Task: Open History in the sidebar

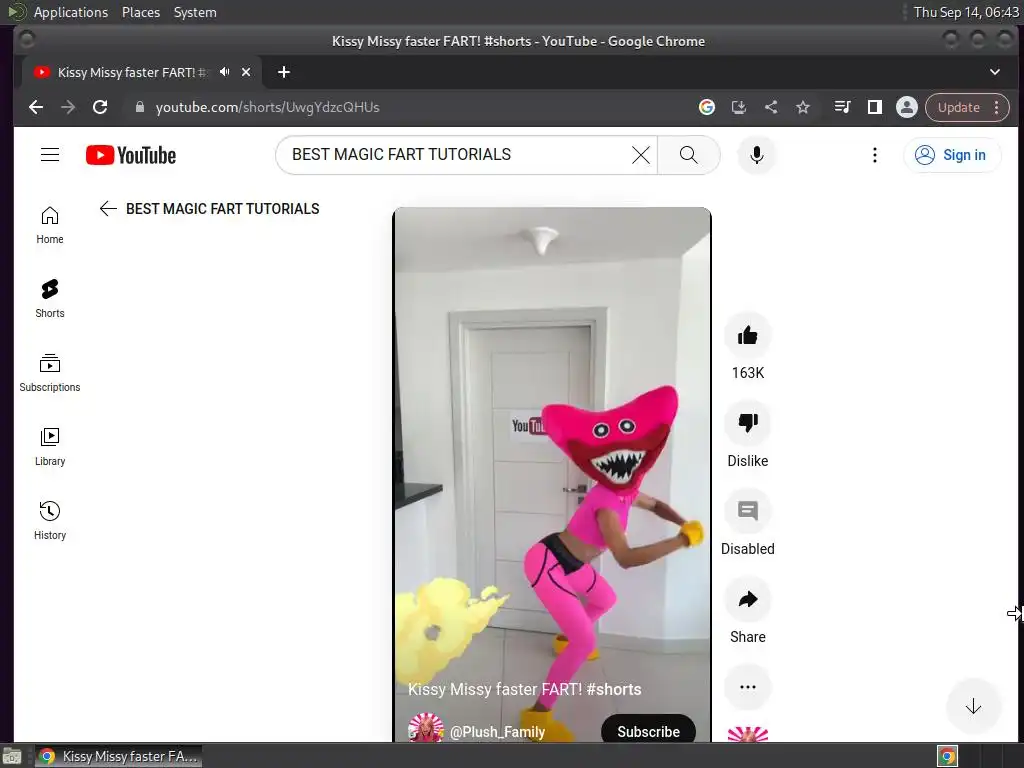Action: (50, 520)
